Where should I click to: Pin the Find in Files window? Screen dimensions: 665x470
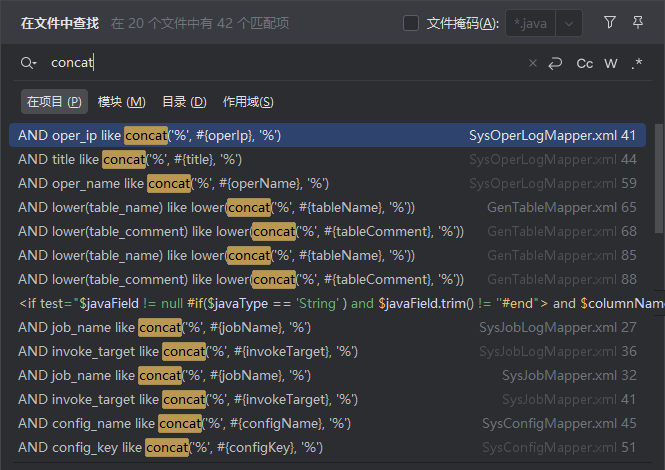click(x=638, y=22)
